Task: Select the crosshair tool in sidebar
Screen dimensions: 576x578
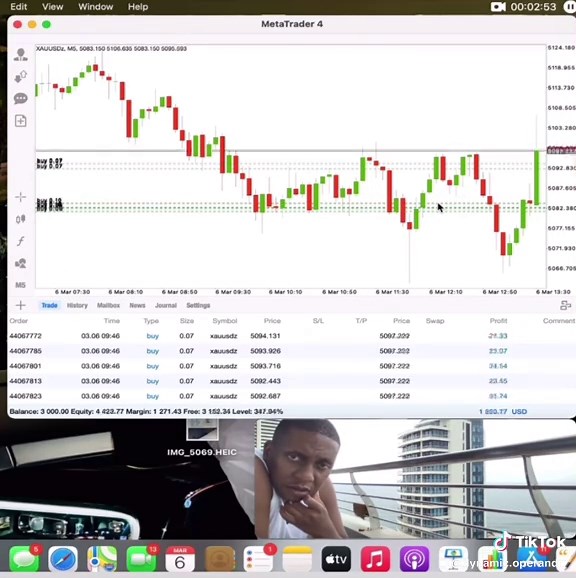Action: [21, 197]
